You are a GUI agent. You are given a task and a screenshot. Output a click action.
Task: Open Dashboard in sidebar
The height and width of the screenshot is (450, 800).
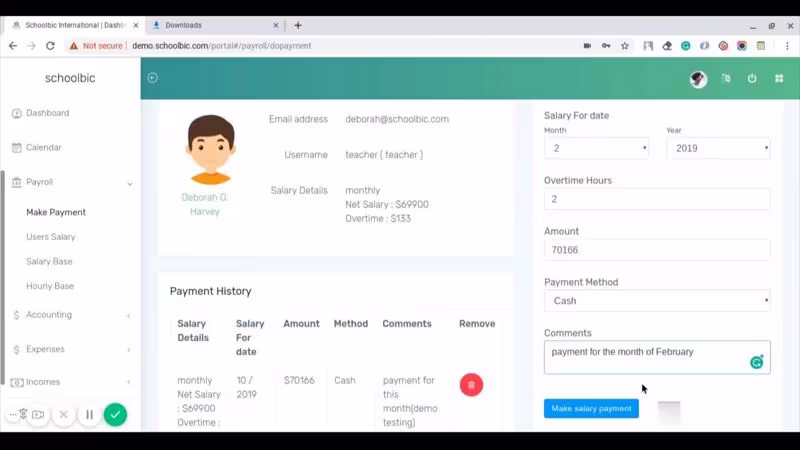(x=47, y=113)
